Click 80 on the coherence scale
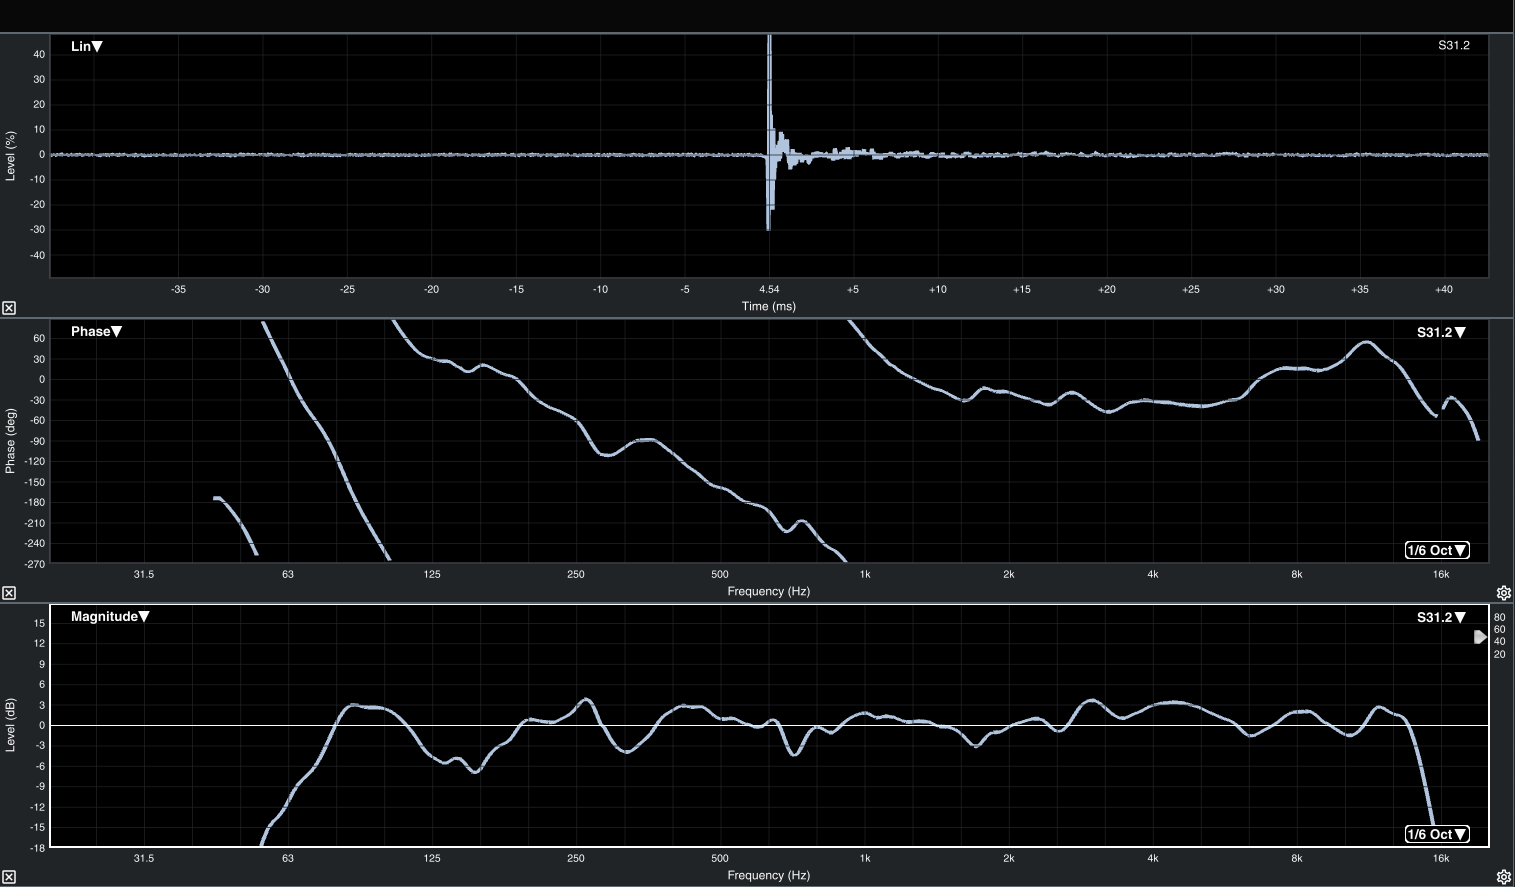 pos(1499,617)
